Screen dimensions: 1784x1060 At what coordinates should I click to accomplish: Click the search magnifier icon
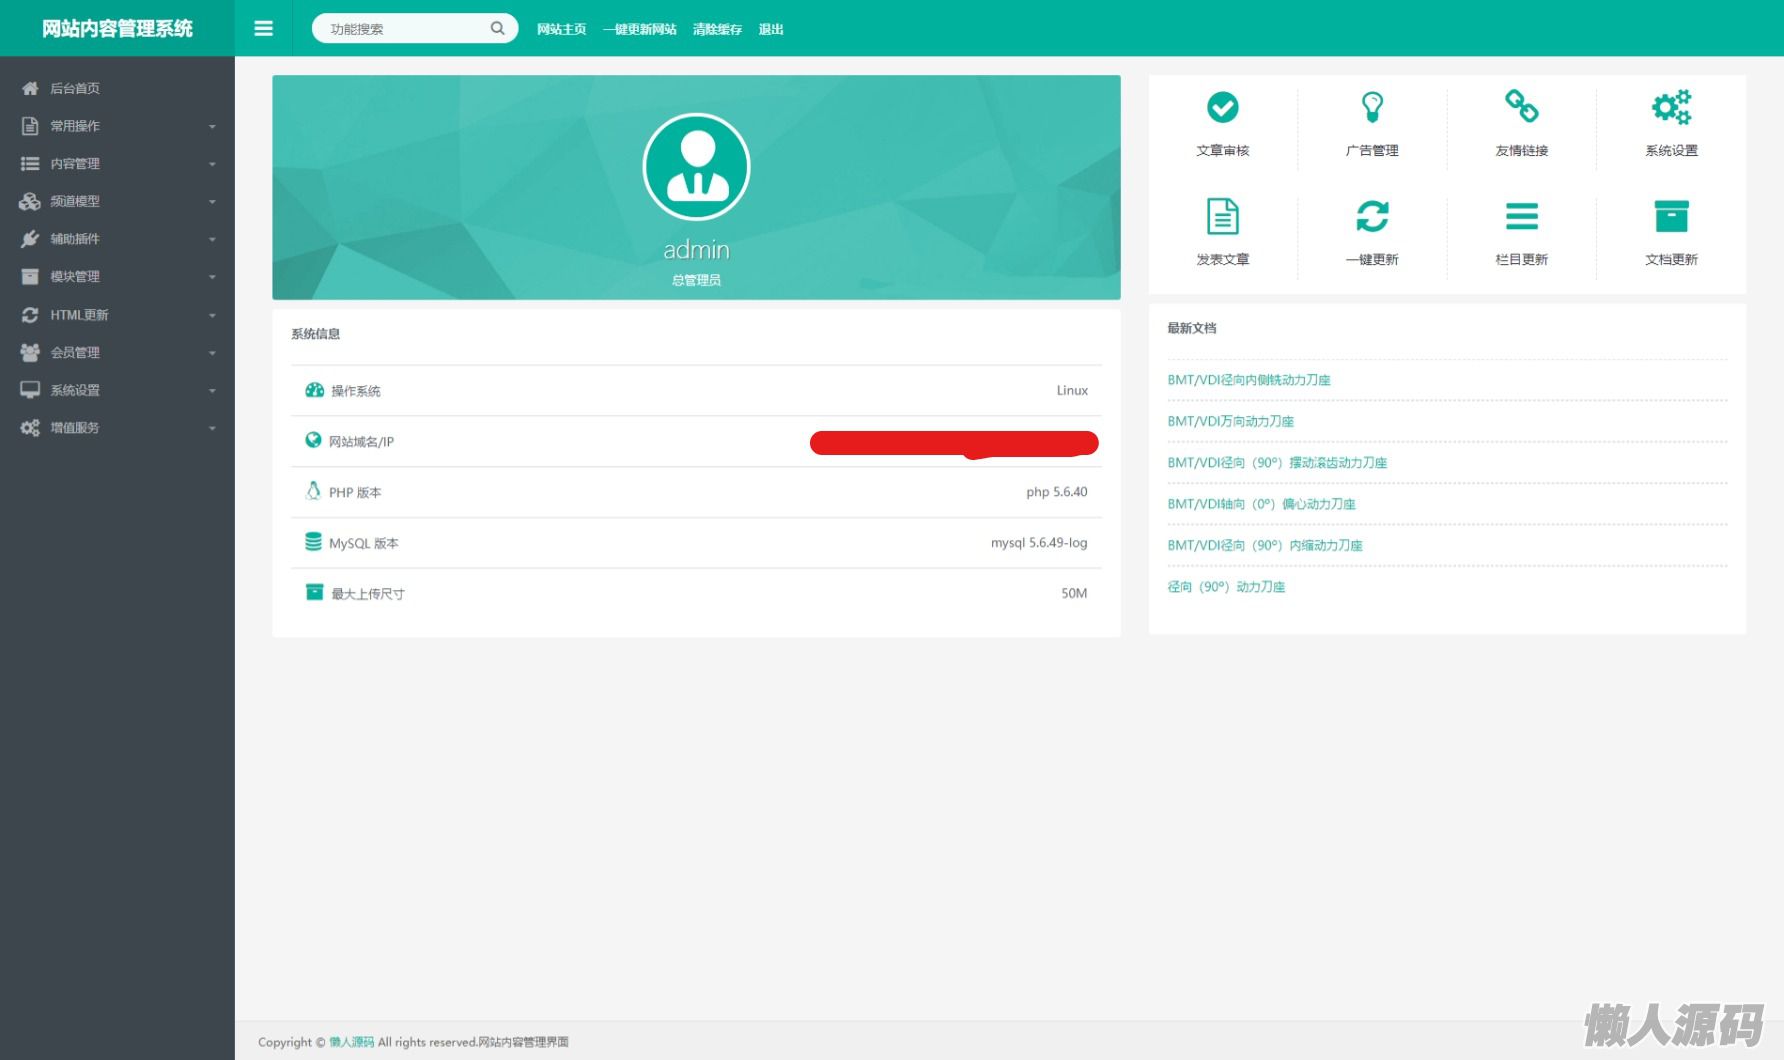pos(497,28)
